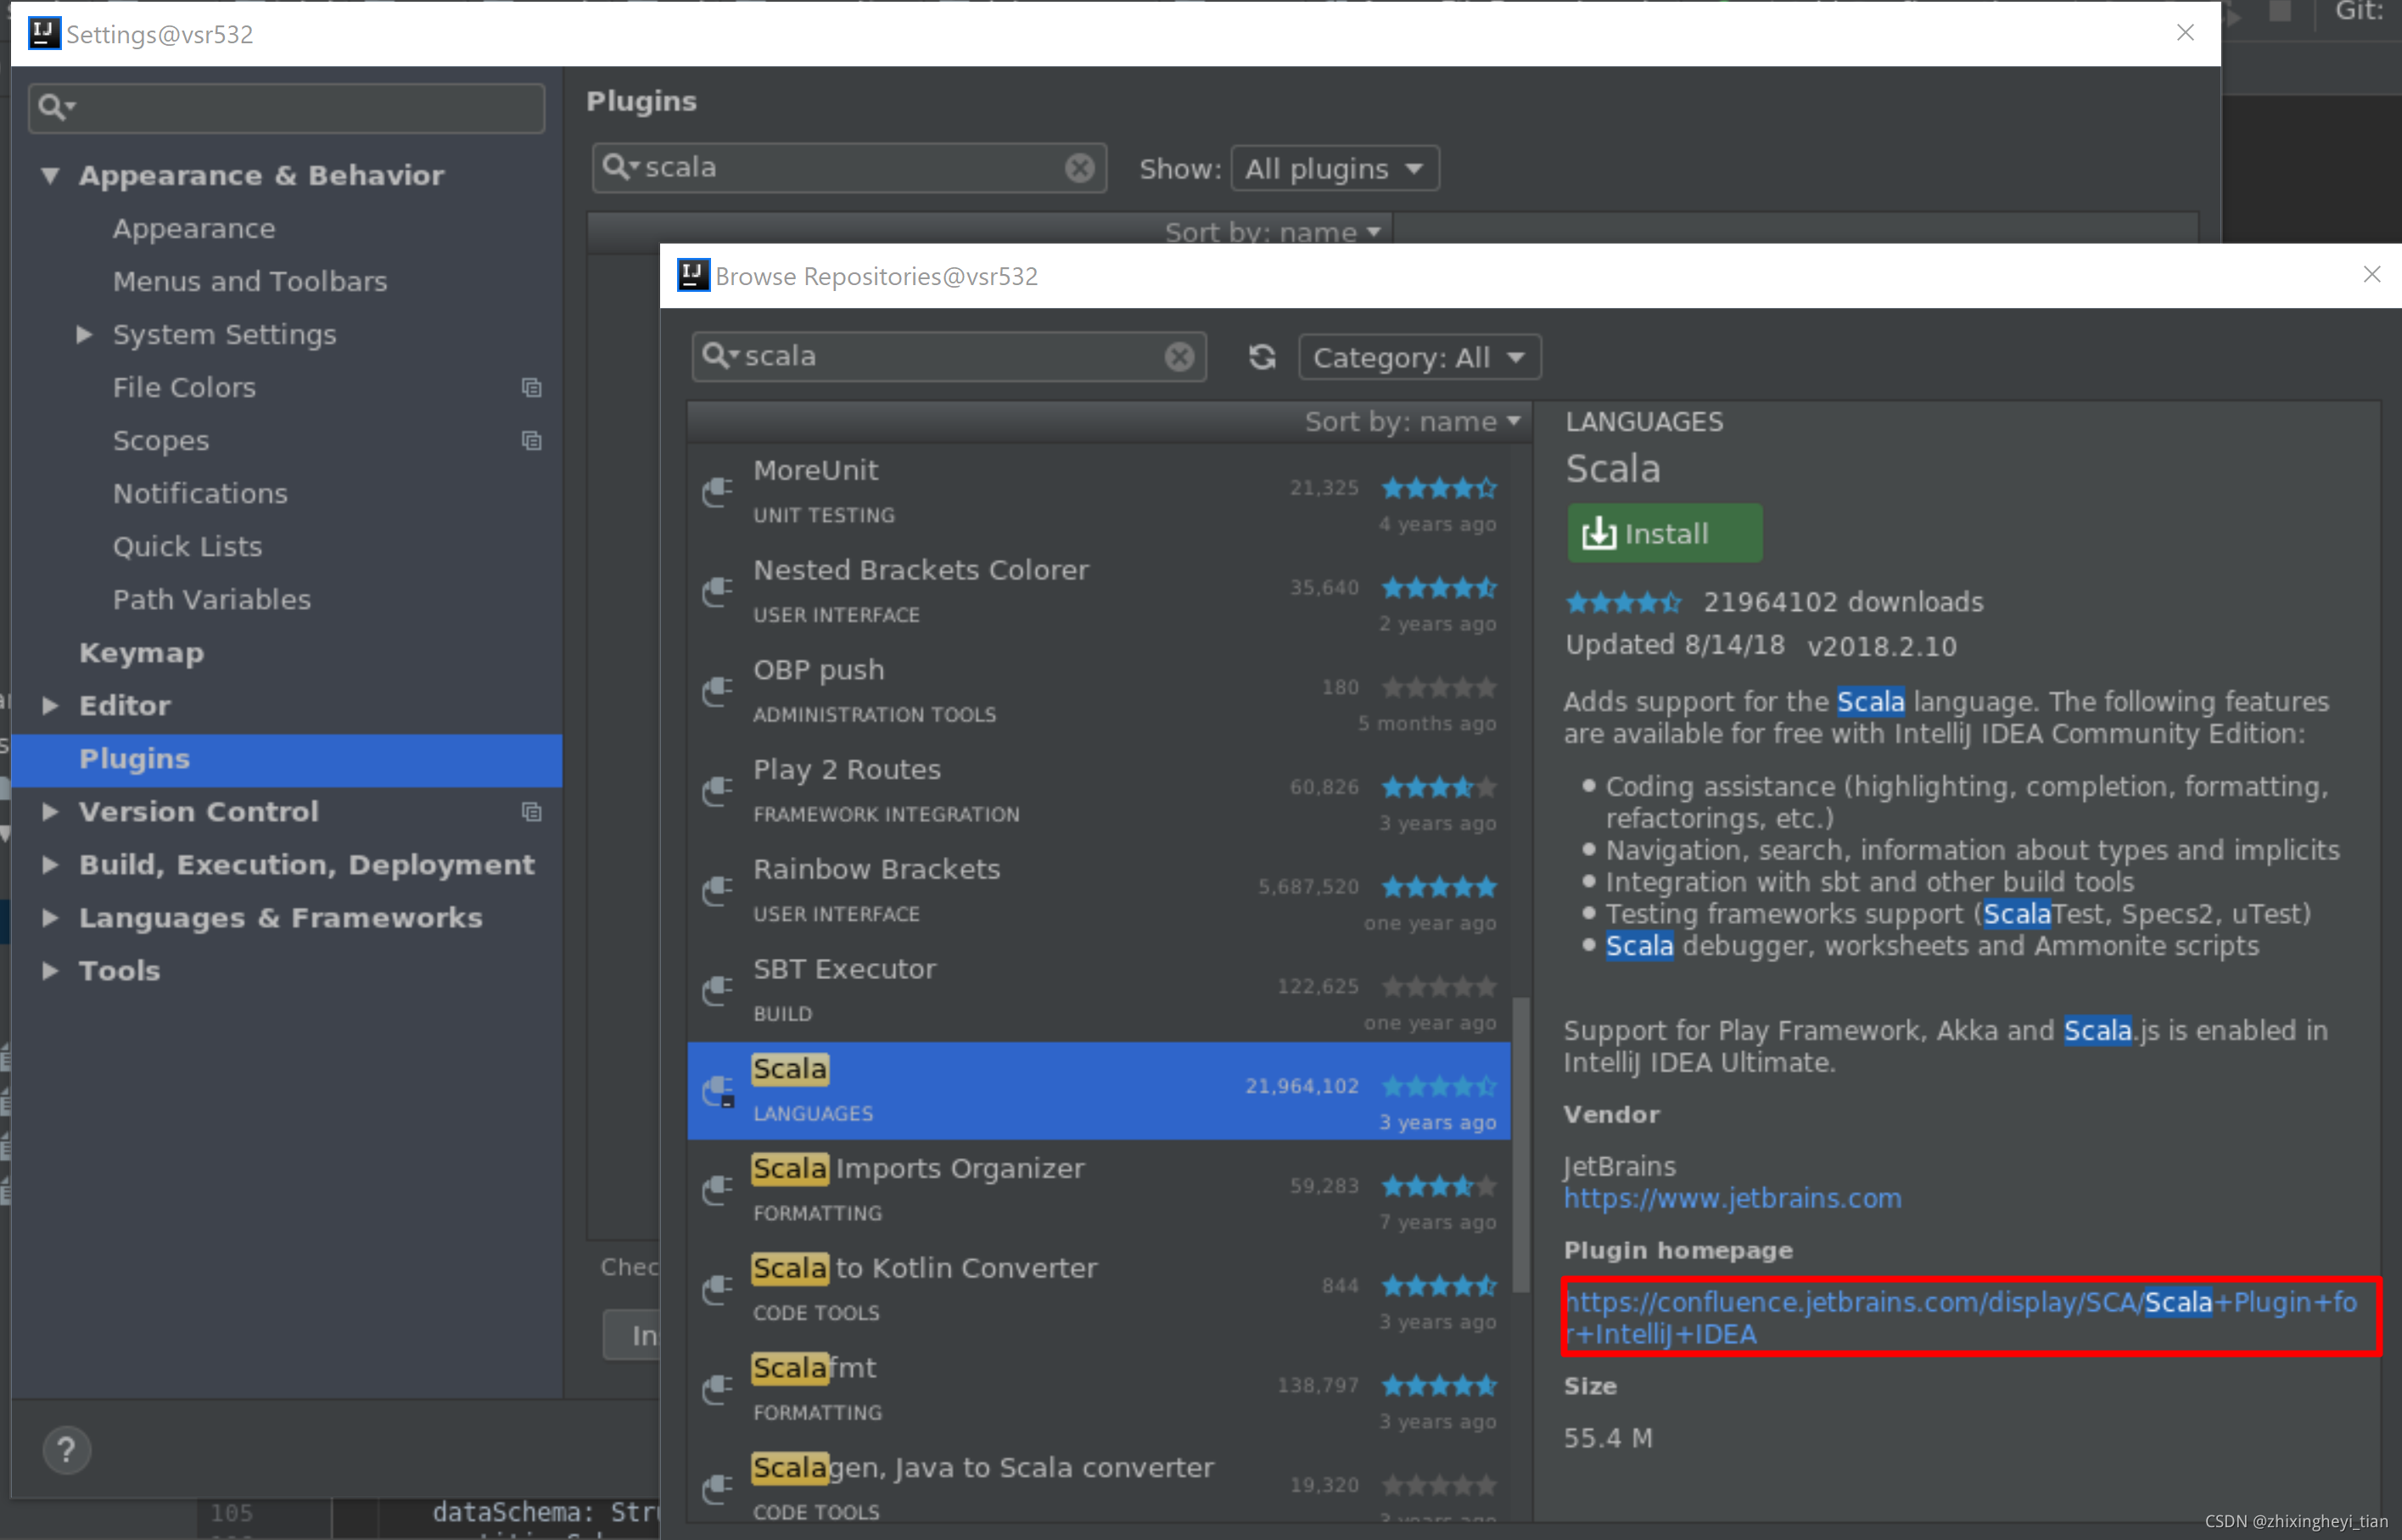Expand the System Settings node

coord(85,335)
